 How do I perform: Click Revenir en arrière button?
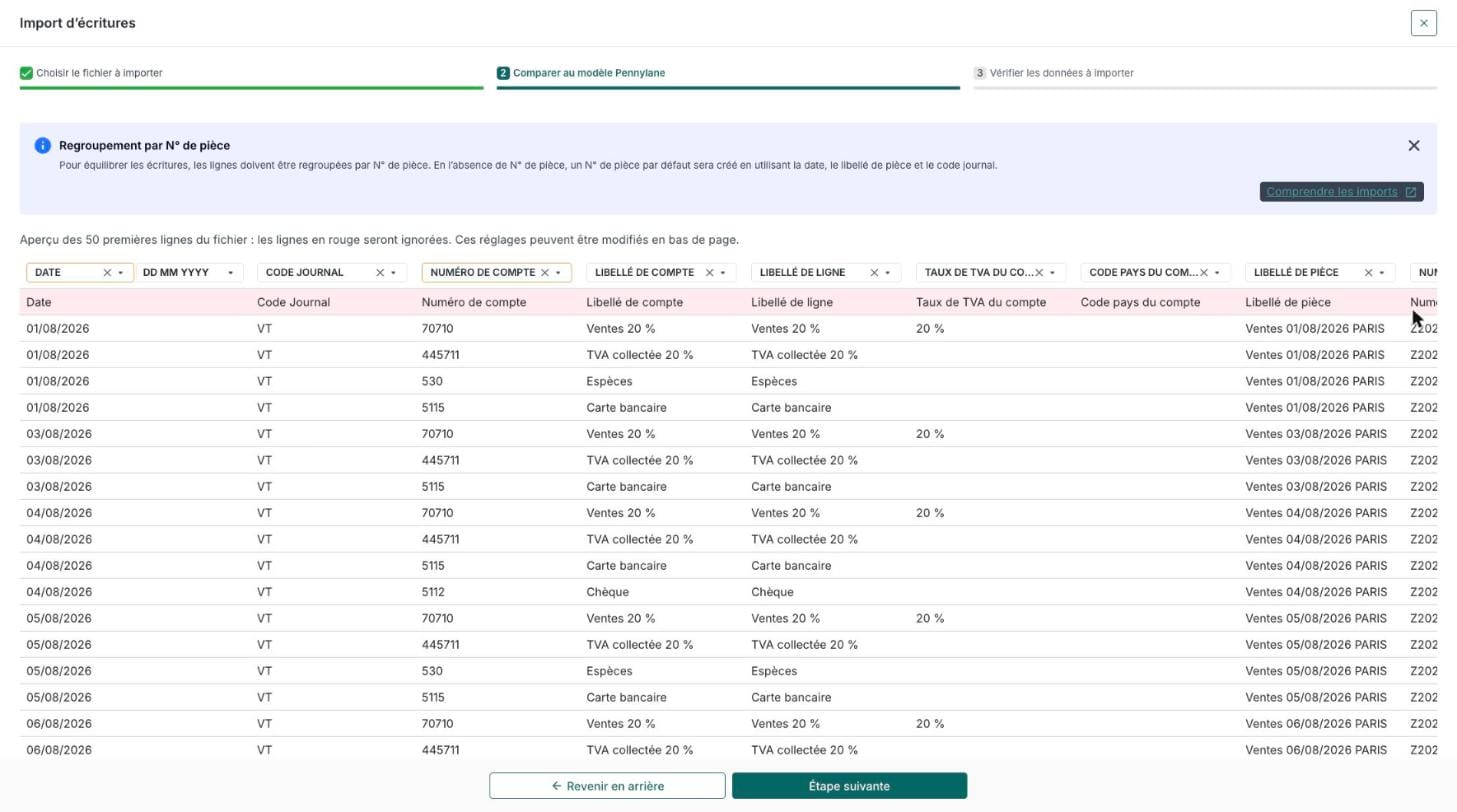[x=607, y=786]
